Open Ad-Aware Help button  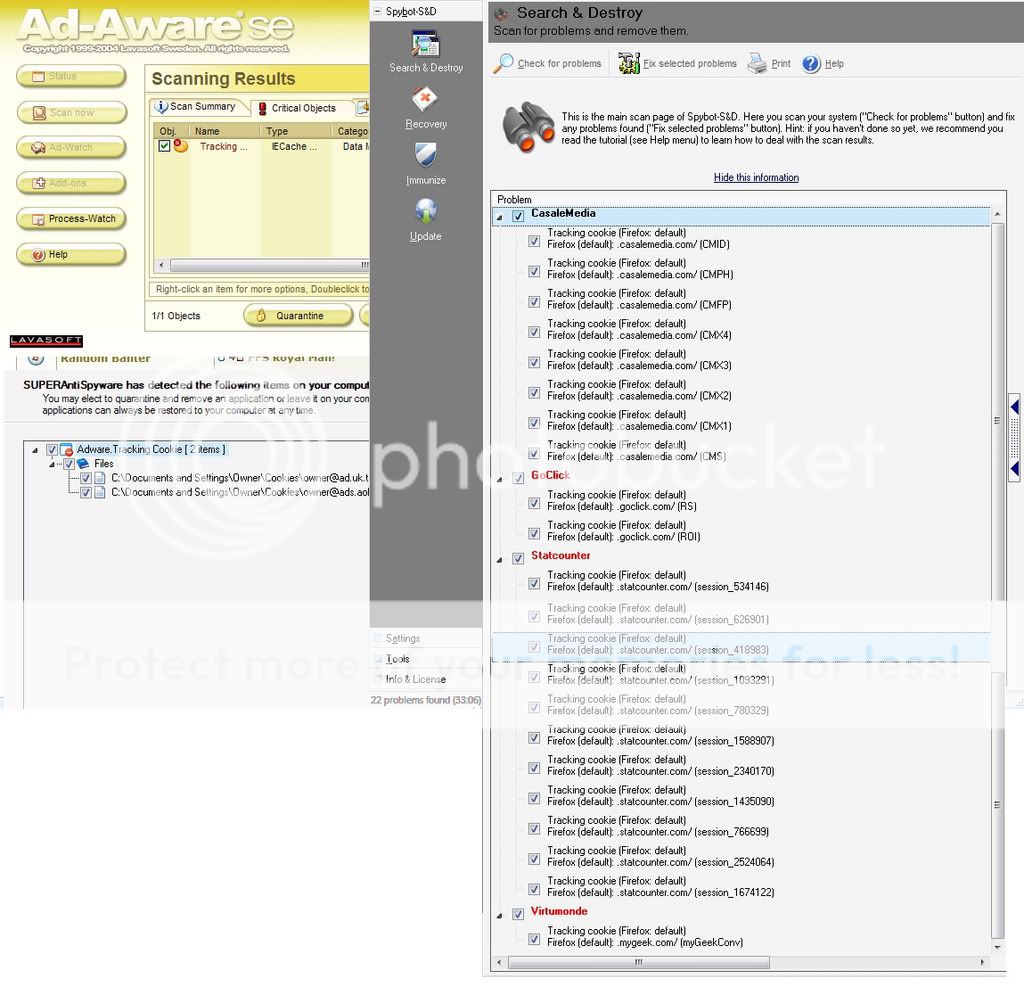71,255
